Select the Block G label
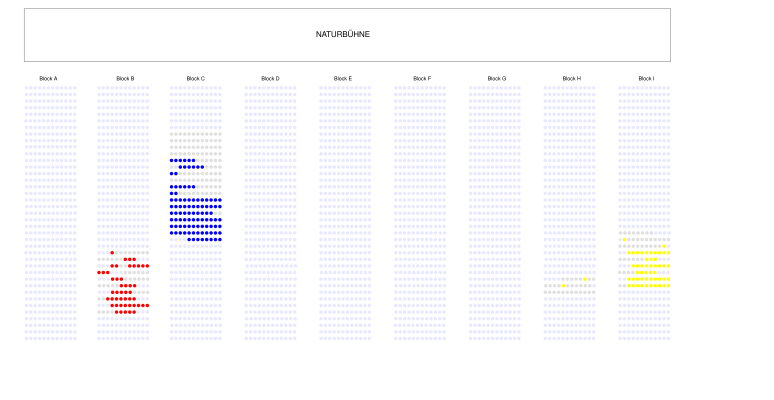The image size is (774, 400). [x=497, y=78]
